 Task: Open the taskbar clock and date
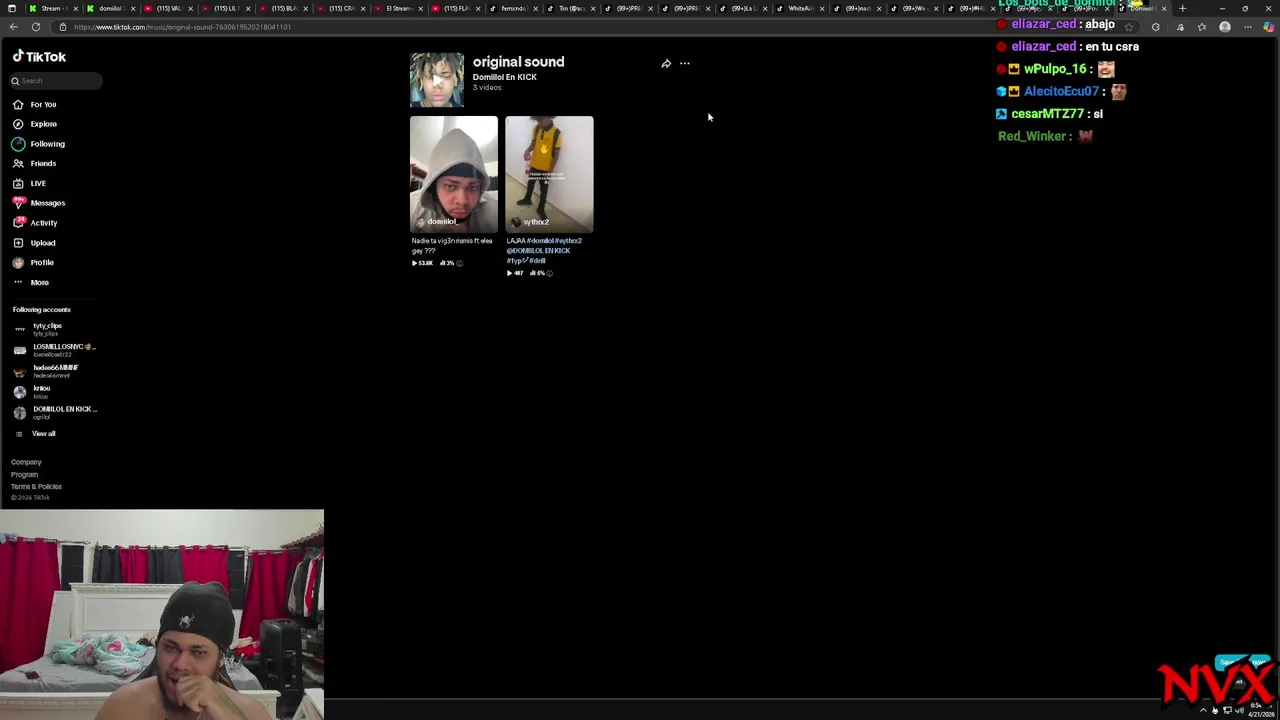[1261, 710]
